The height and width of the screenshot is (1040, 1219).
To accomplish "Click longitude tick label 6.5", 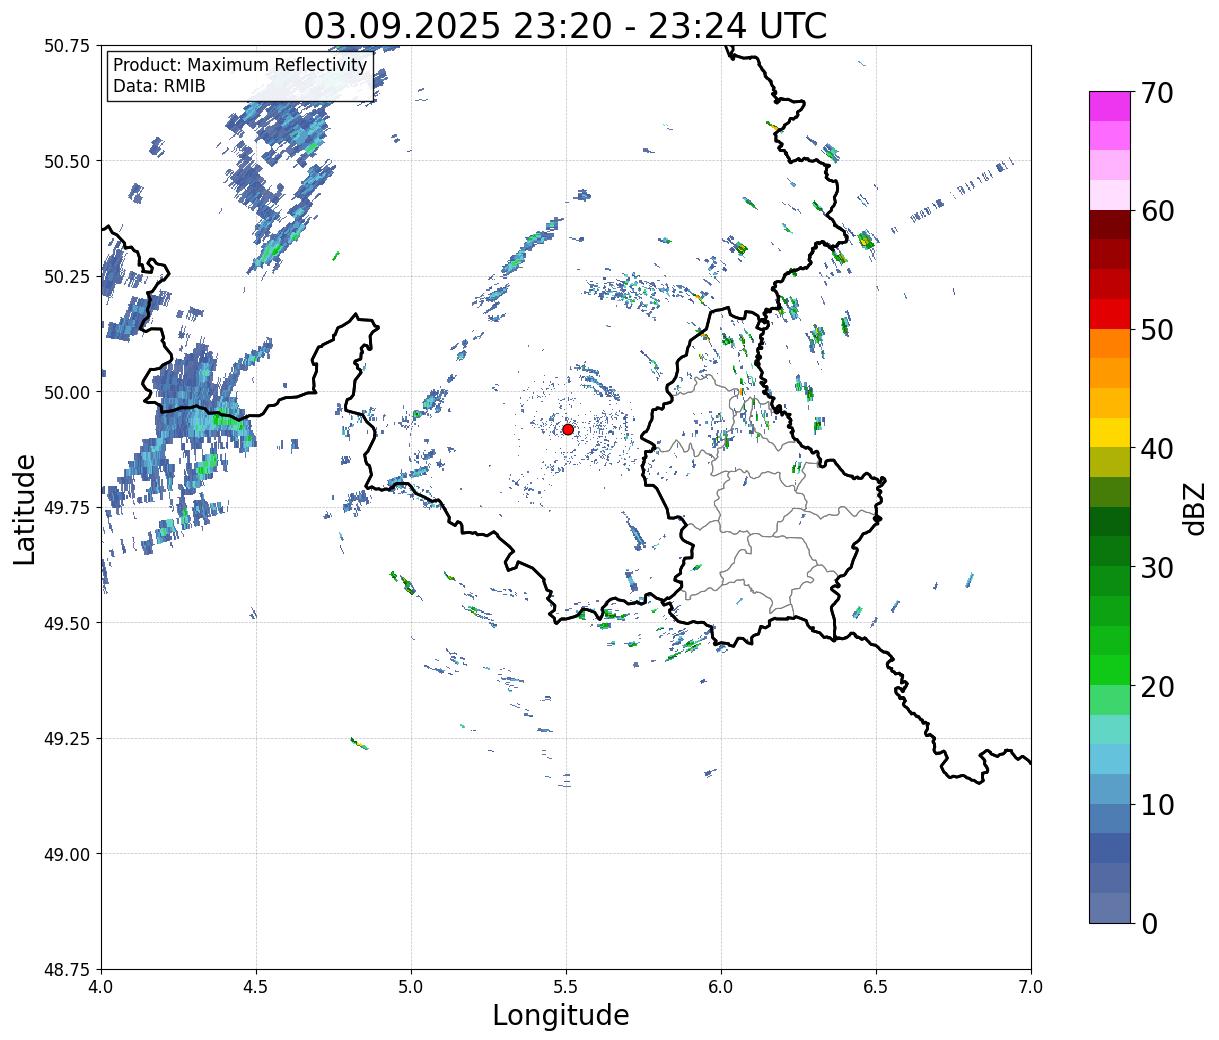I will coord(876,987).
